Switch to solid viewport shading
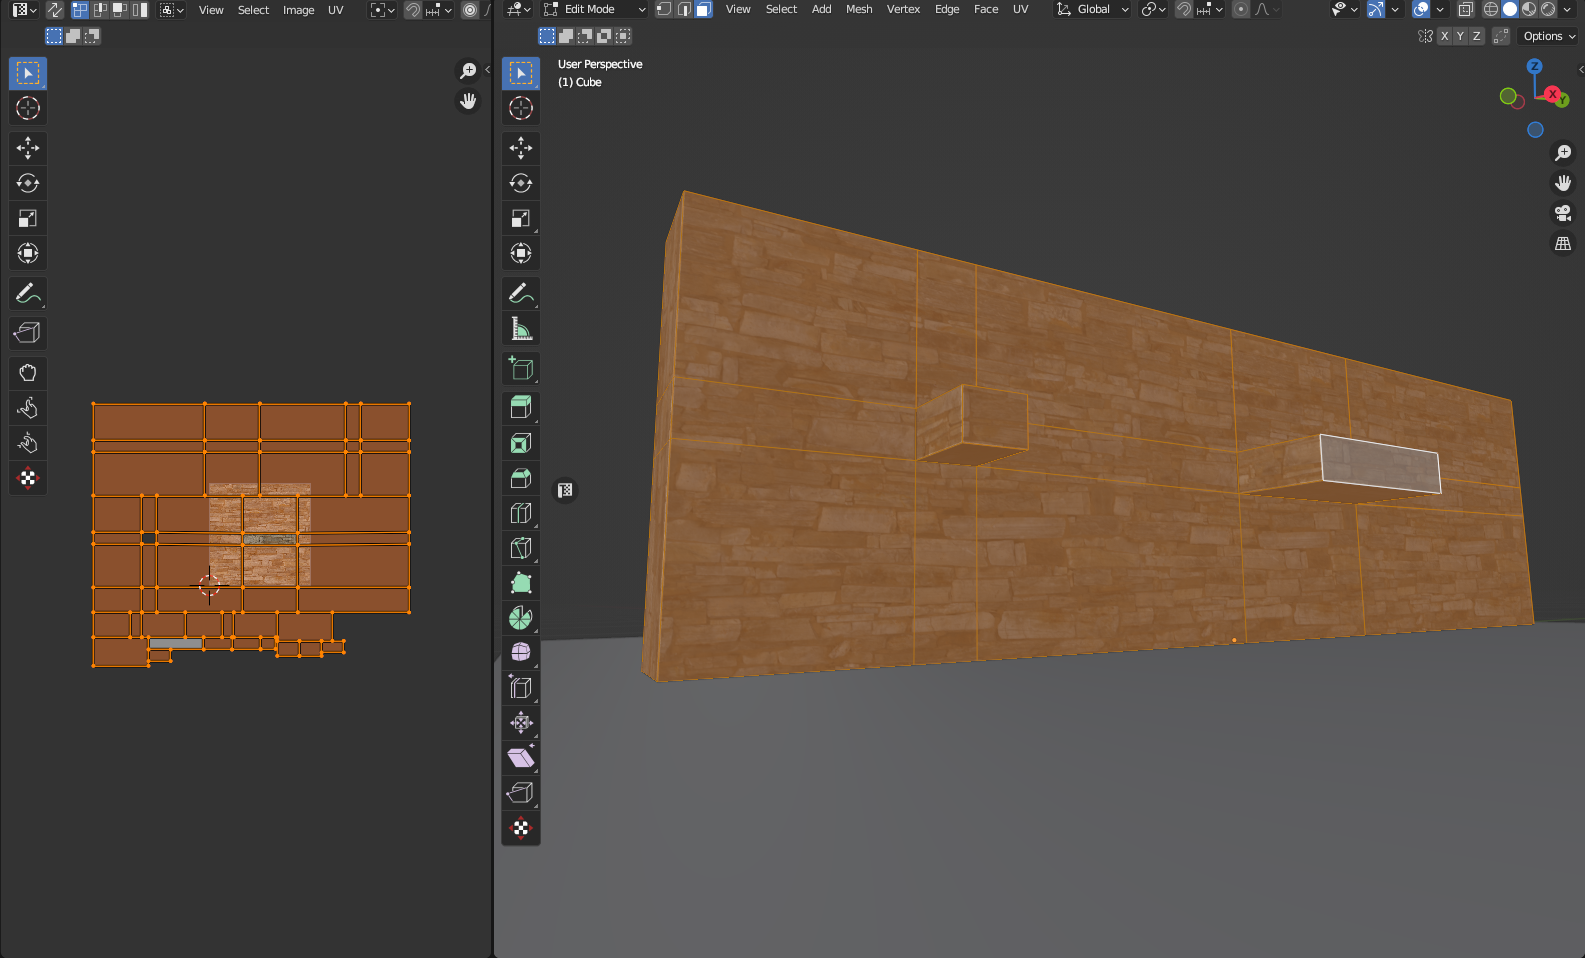The image size is (1585, 958). [x=1510, y=9]
